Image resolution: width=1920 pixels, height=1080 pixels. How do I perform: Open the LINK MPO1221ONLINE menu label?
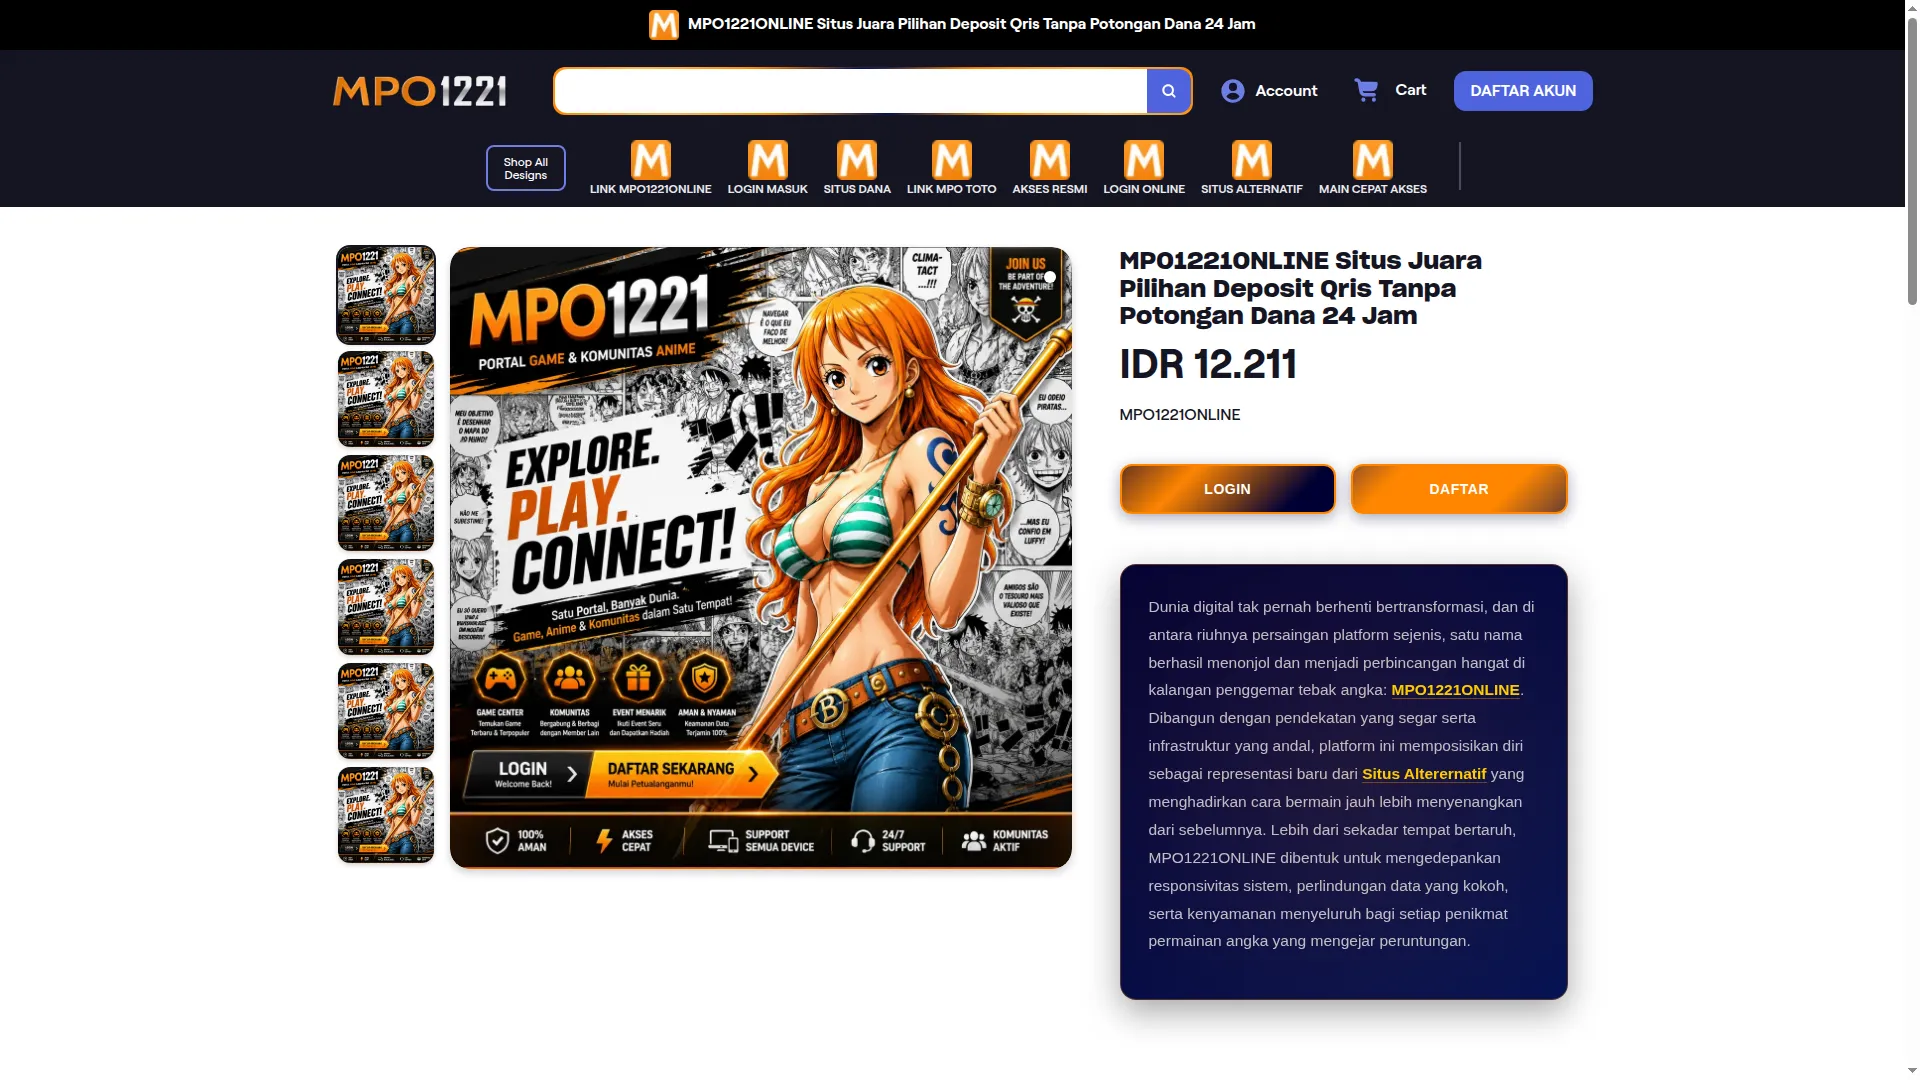click(x=651, y=189)
